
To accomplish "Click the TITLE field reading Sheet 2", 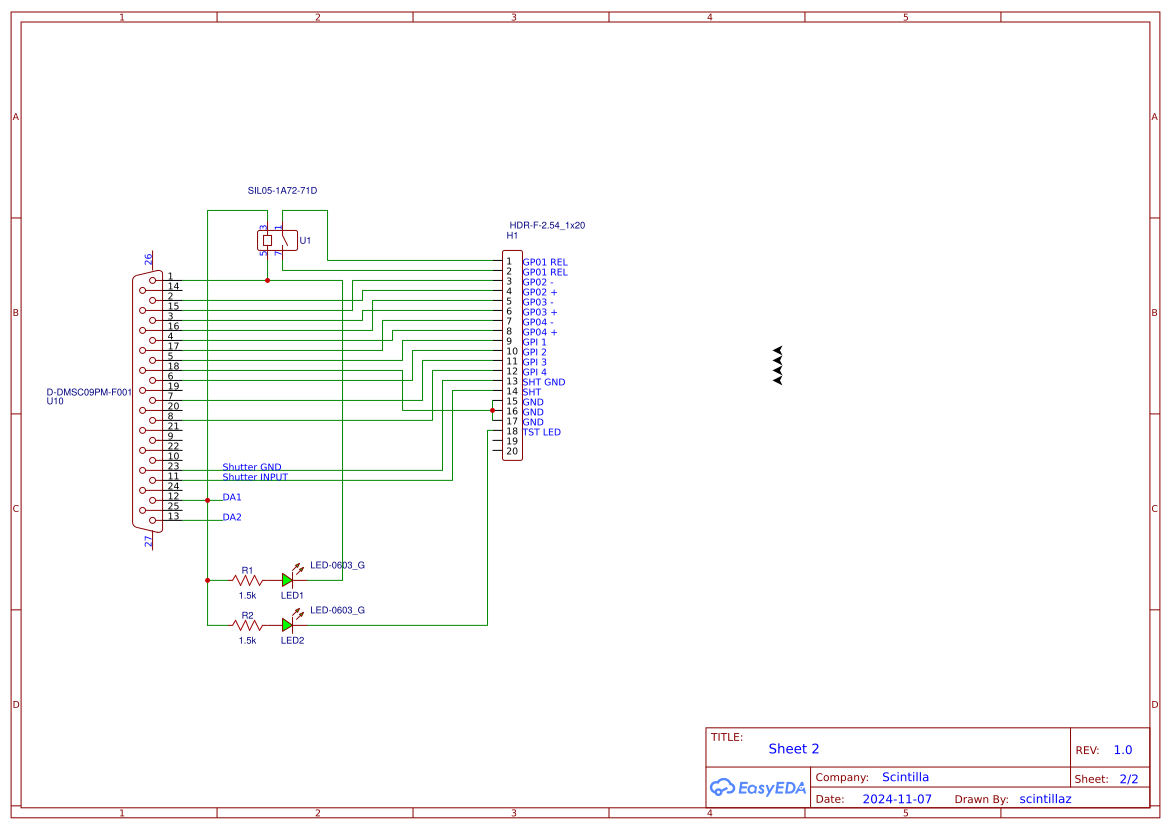I will click(794, 748).
